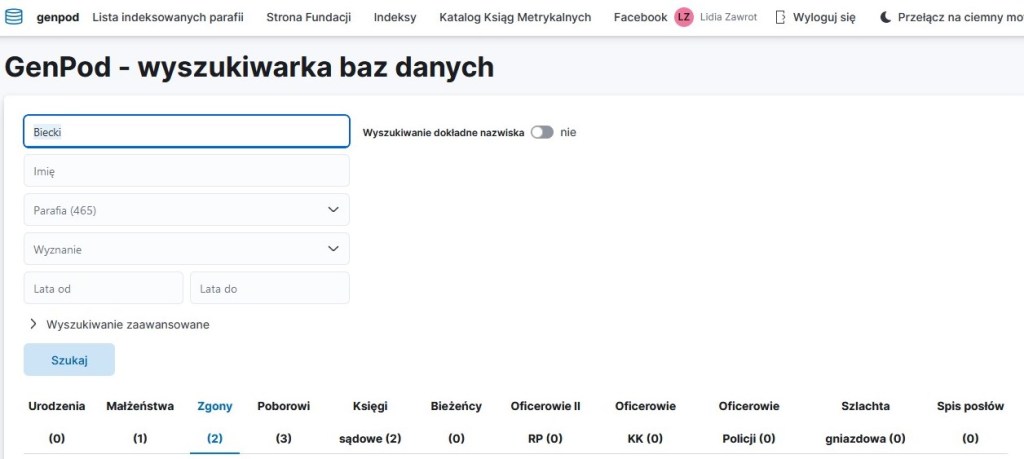Click the Imię input field

(186, 171)
